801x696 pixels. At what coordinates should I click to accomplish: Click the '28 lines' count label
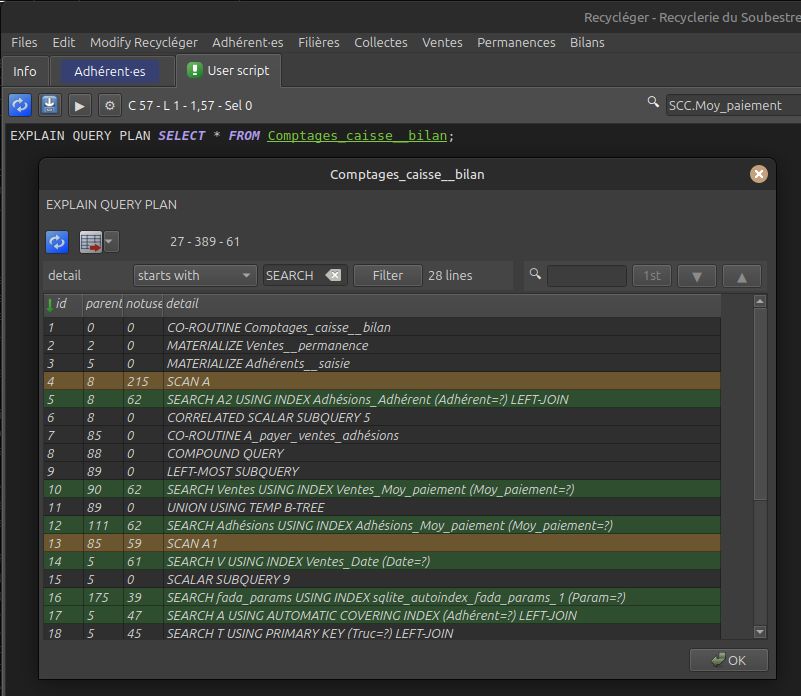coord(450,275)
